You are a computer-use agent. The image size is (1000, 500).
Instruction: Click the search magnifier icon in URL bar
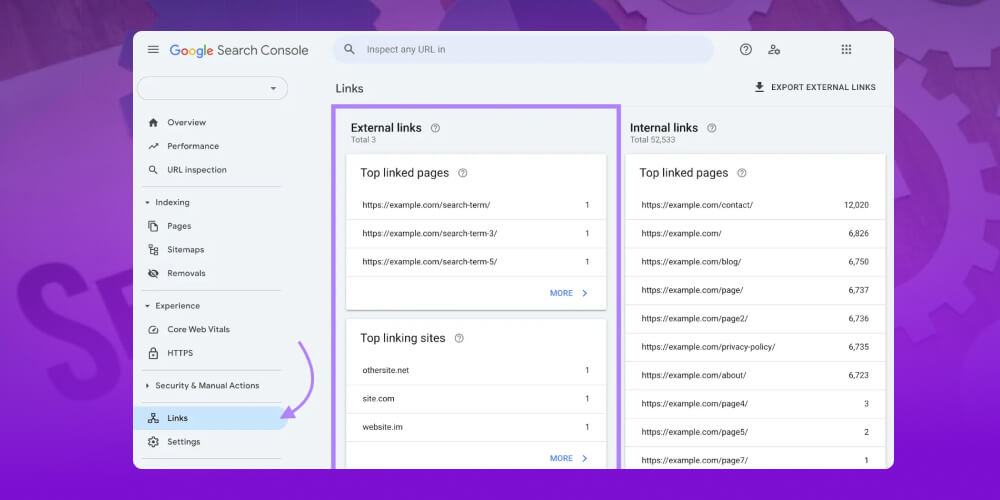point(350,50)
